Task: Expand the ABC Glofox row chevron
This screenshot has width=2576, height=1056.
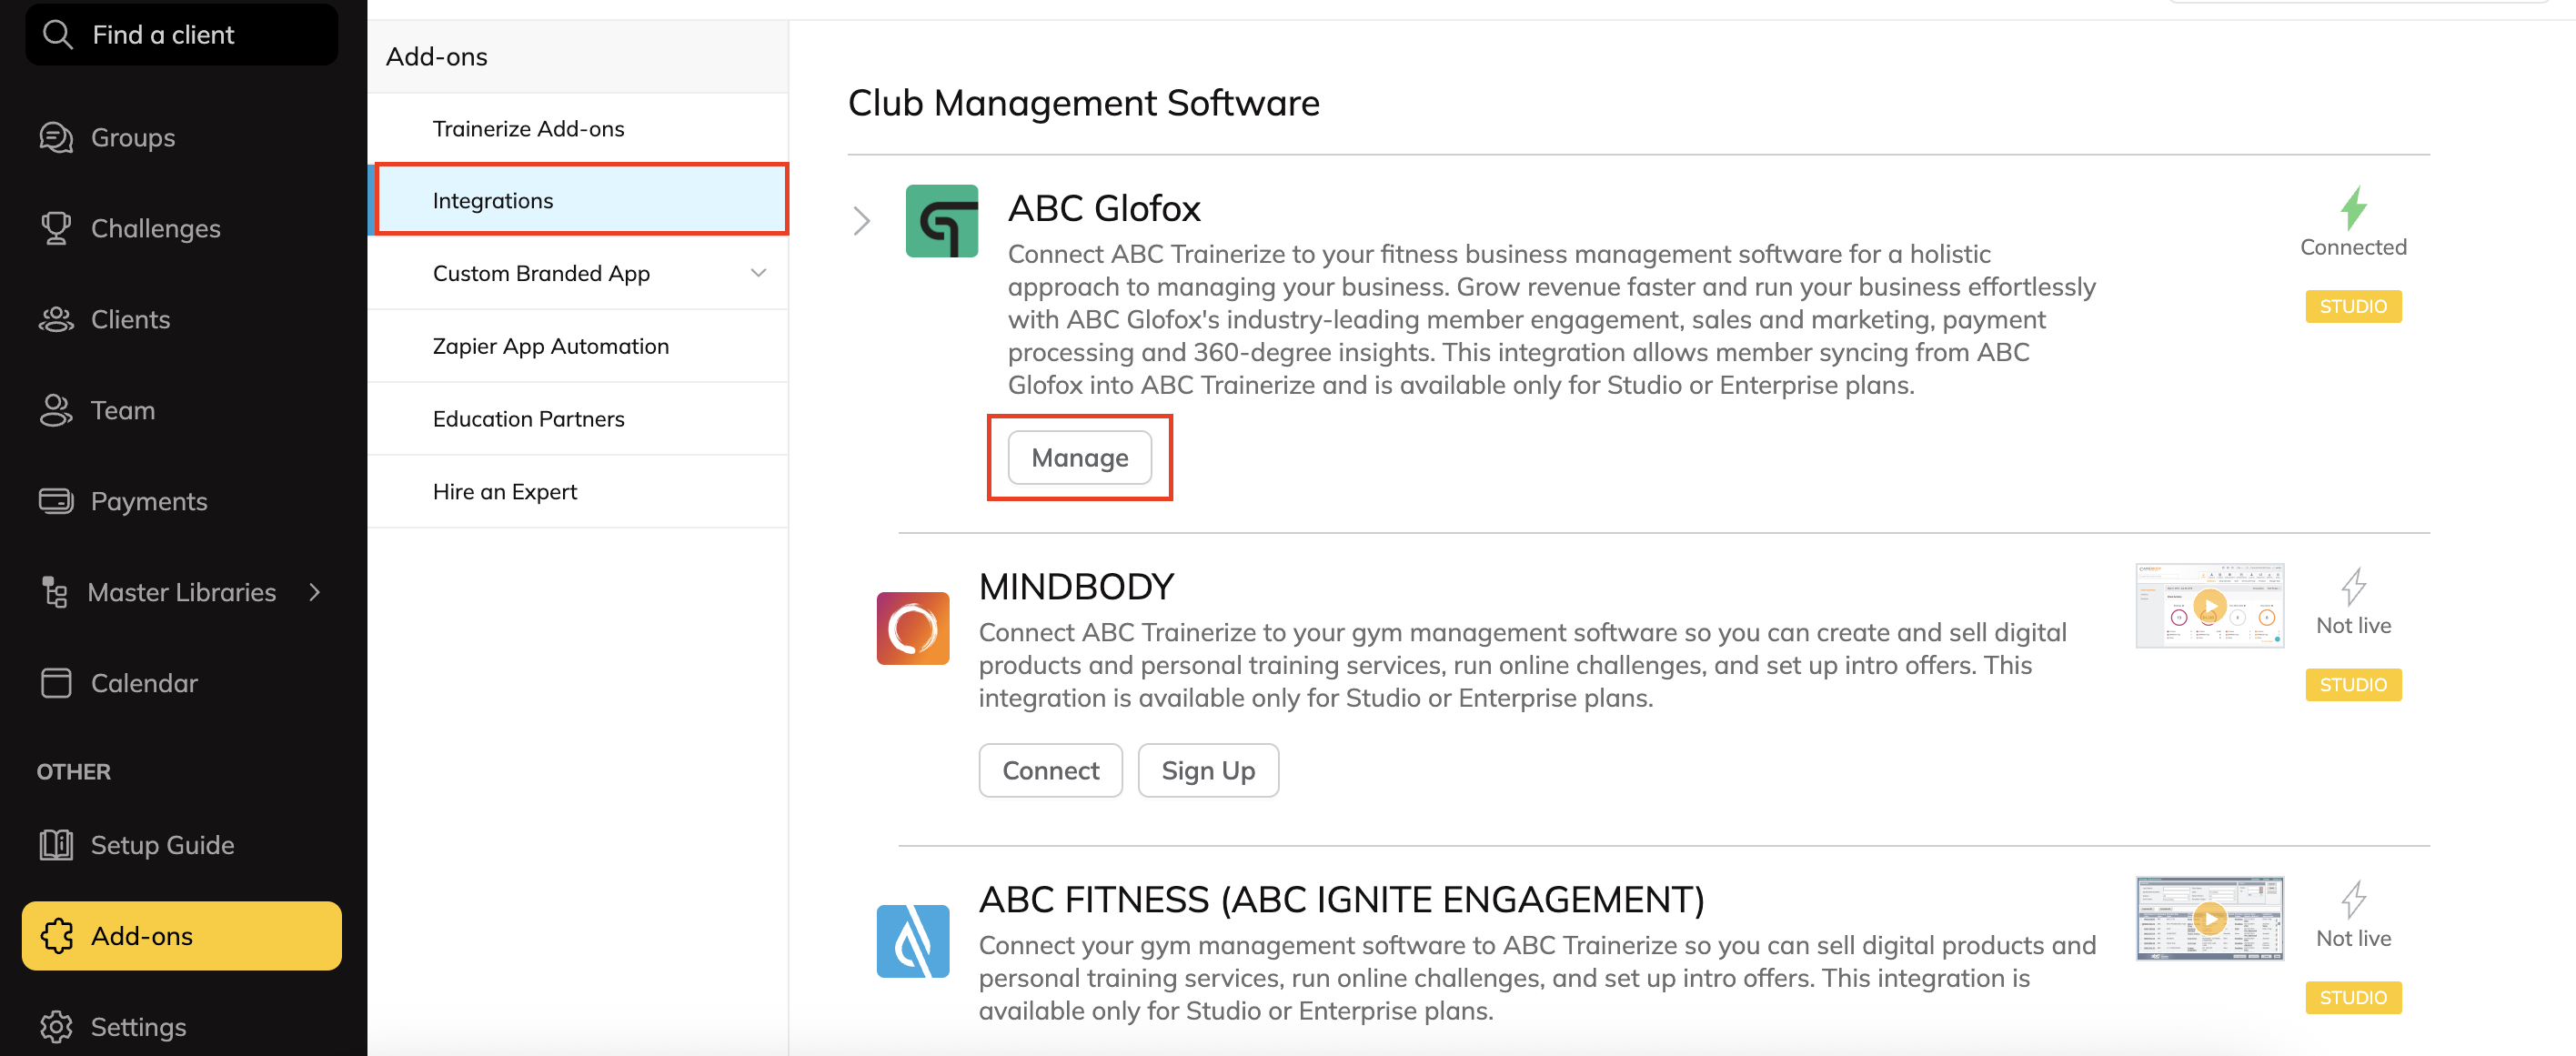Action: click(861, 221)
